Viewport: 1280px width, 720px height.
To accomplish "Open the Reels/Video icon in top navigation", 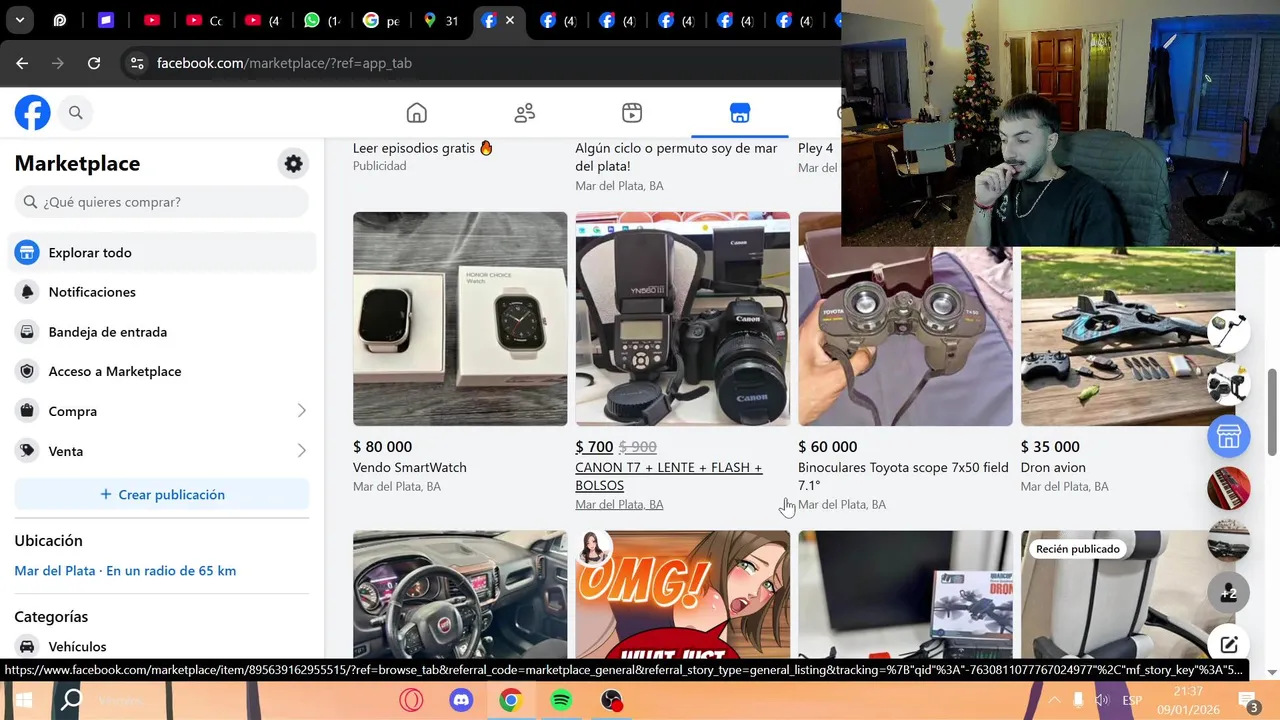I will 632,113.
